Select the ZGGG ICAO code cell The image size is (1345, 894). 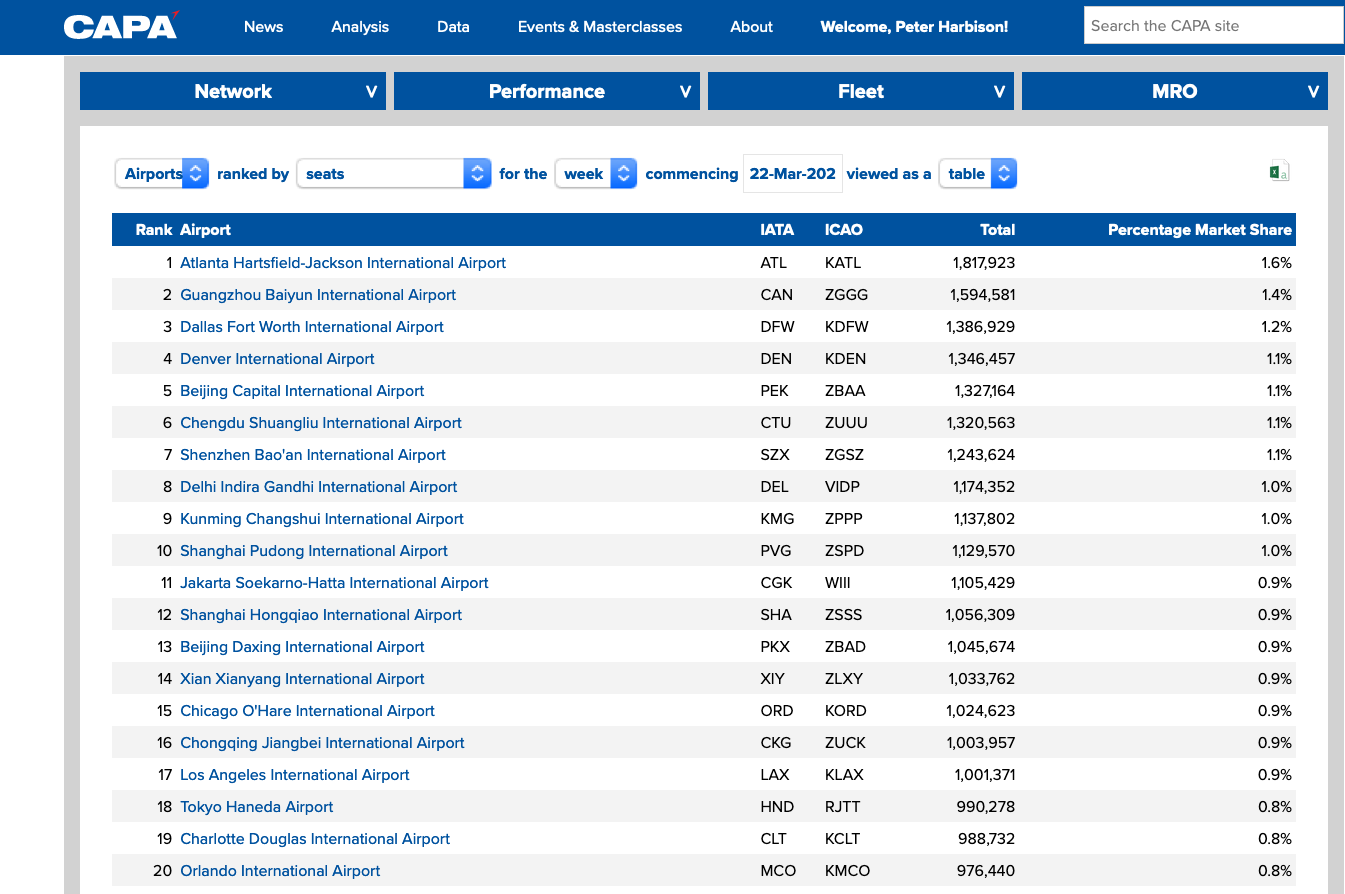[847, 295]
